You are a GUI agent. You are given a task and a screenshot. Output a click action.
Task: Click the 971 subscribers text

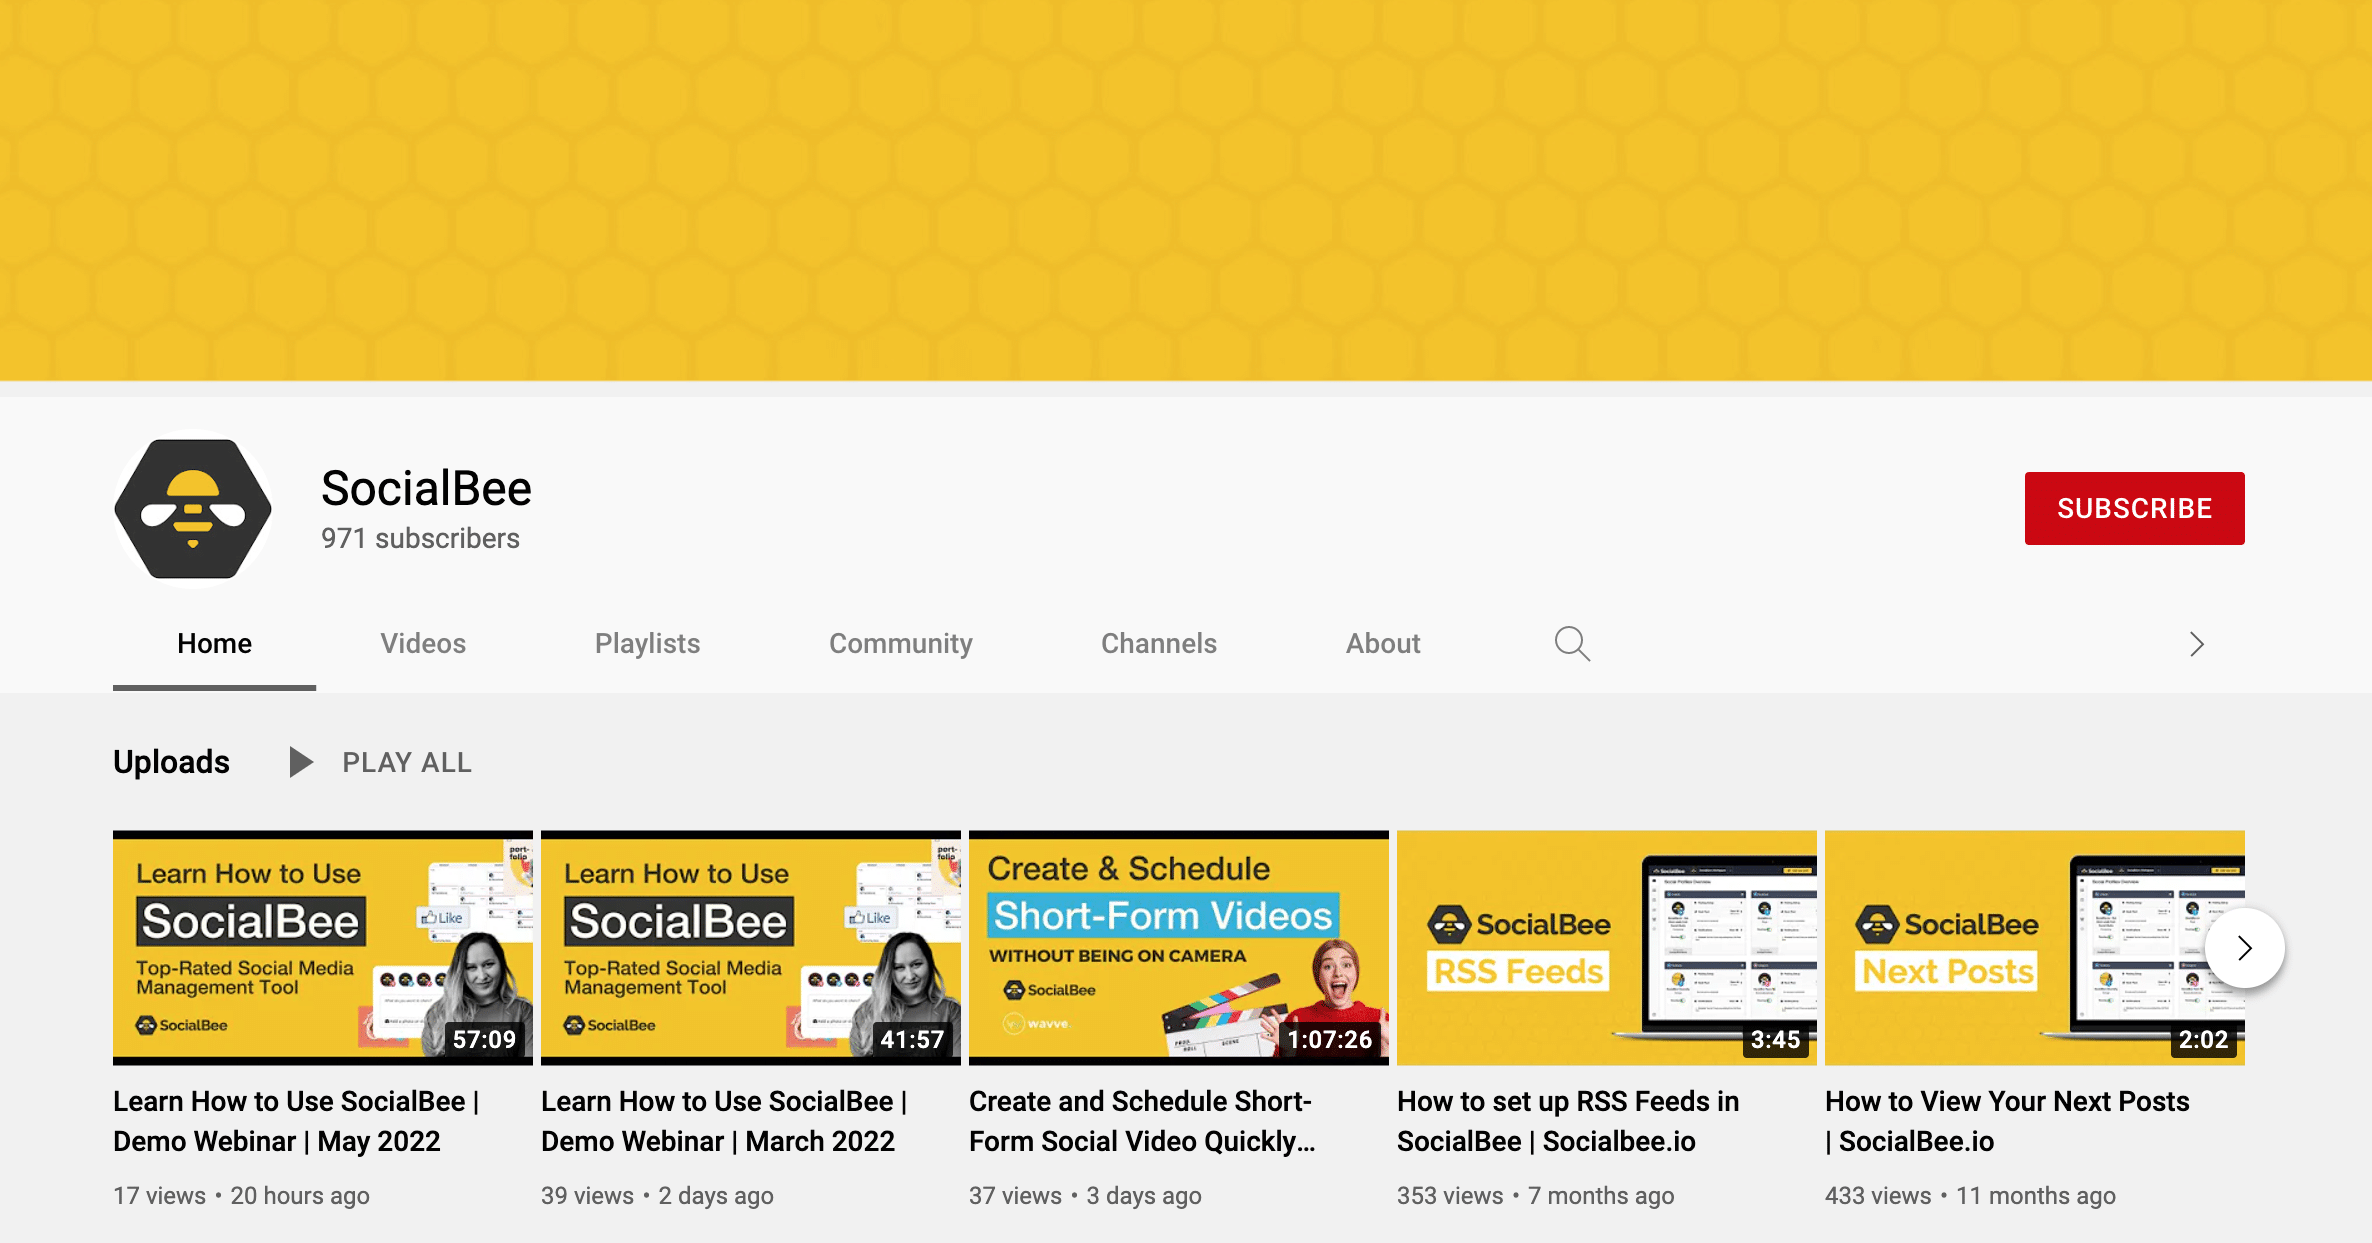[x=420, y=538]
